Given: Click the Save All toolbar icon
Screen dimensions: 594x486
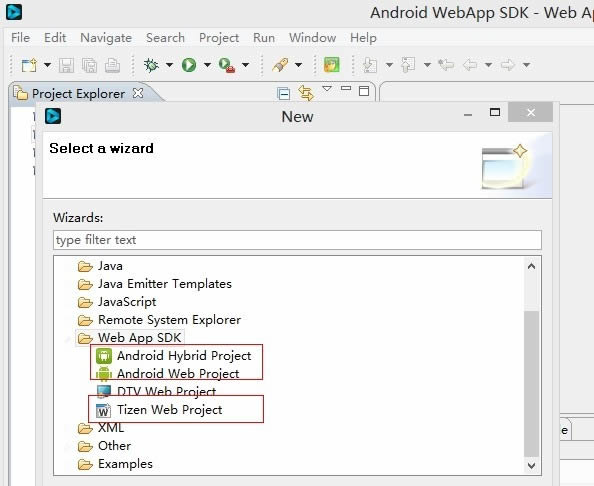Looking at the screenshot, I should pos(89,65).
